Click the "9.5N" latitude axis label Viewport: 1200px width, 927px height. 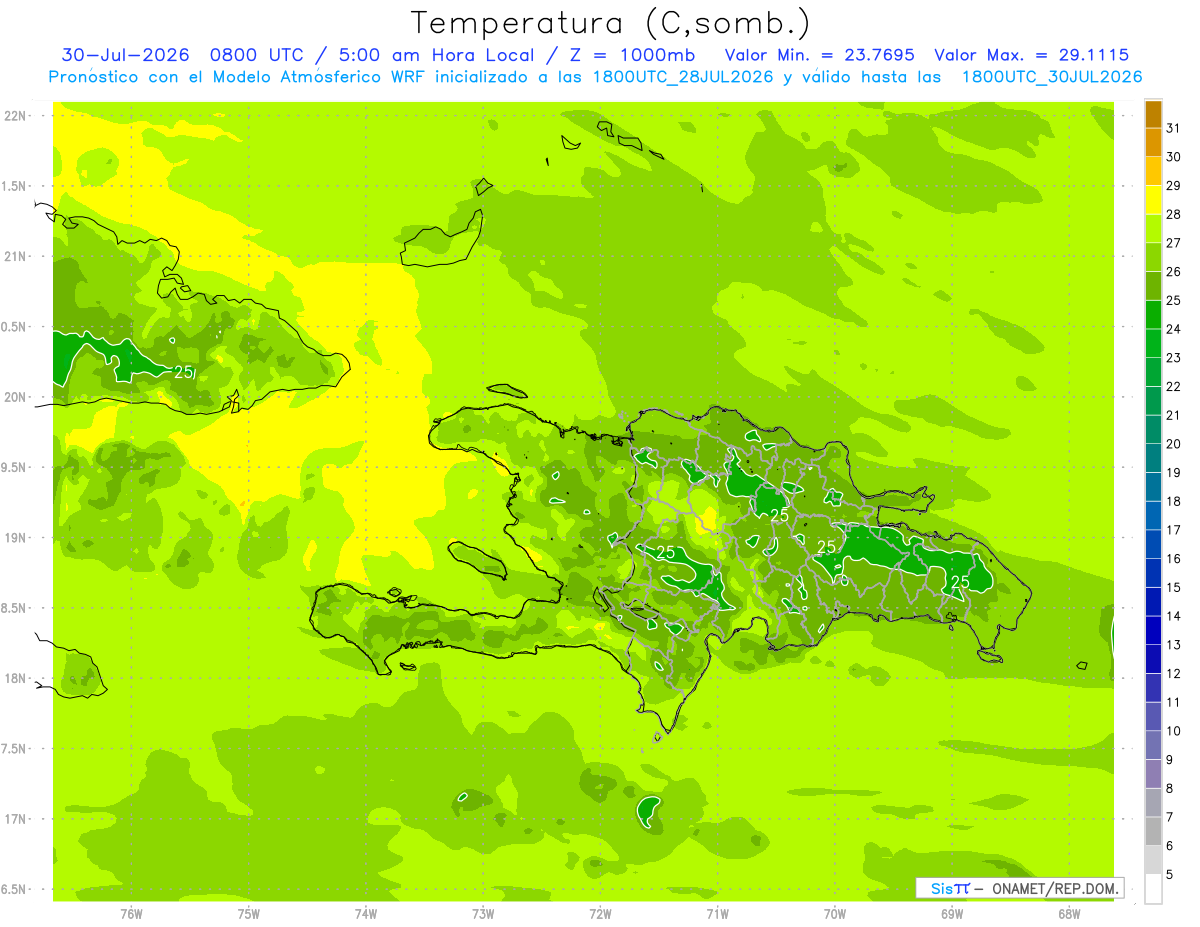coord(15,467)
